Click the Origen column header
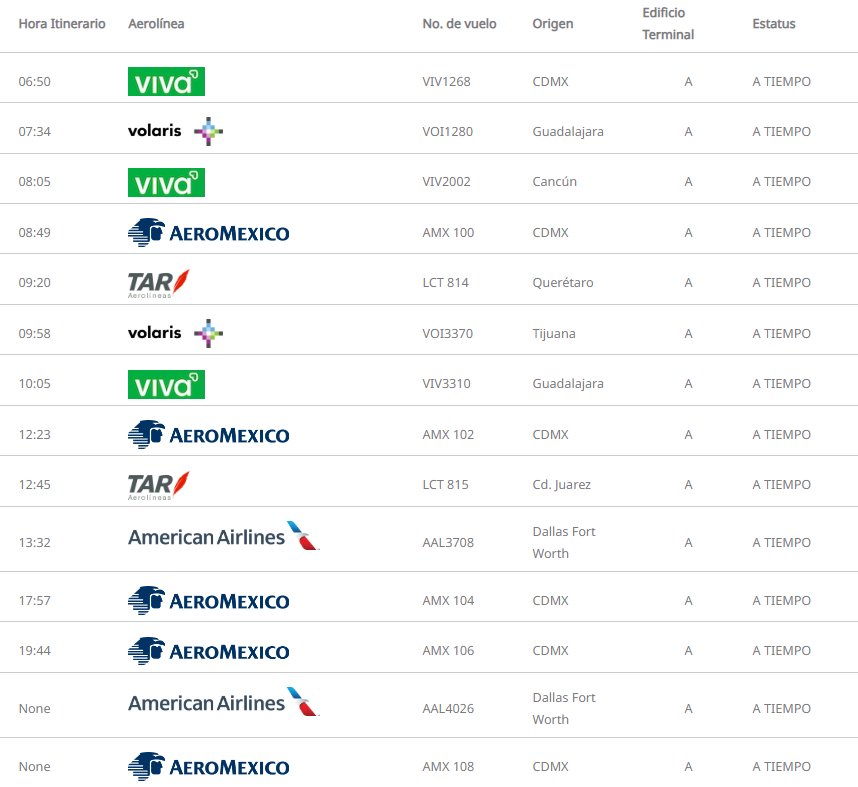 click(553, 24)
